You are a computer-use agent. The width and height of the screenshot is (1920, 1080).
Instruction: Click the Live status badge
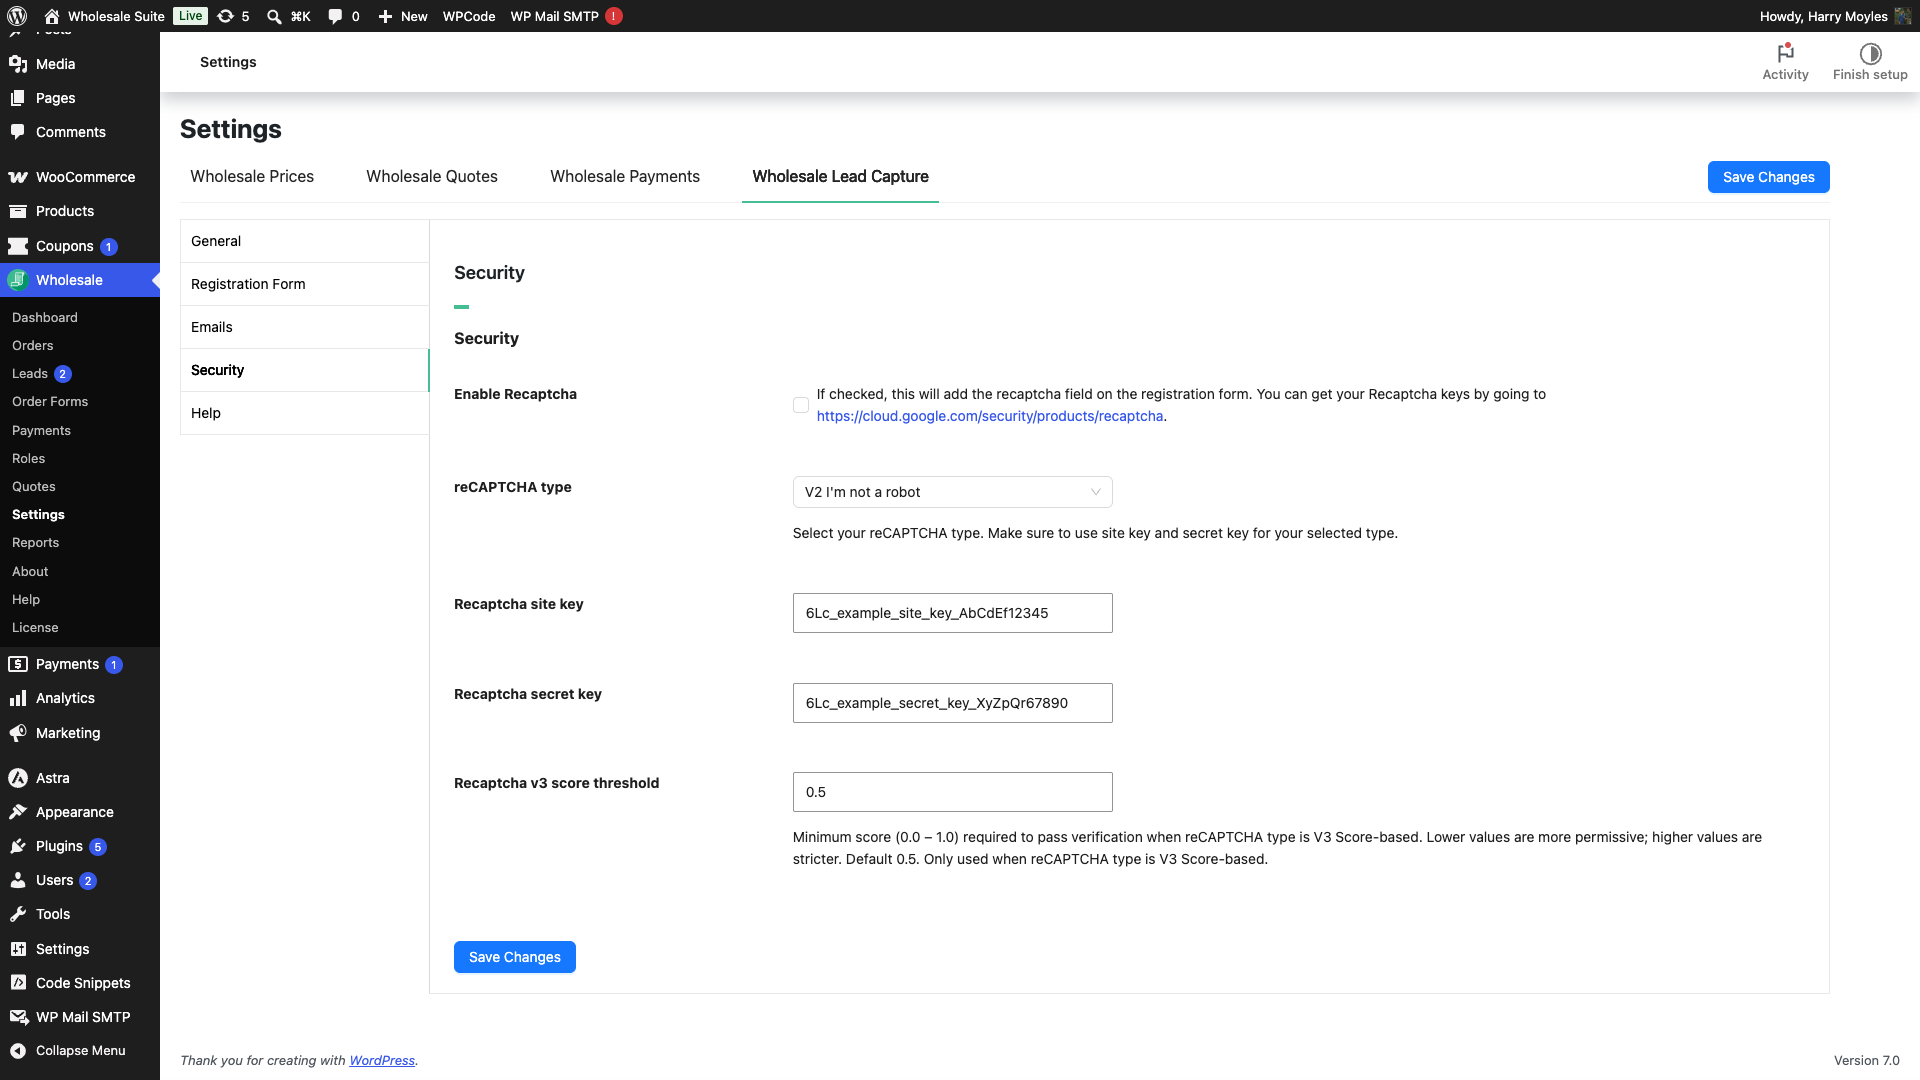pos(190,16)
